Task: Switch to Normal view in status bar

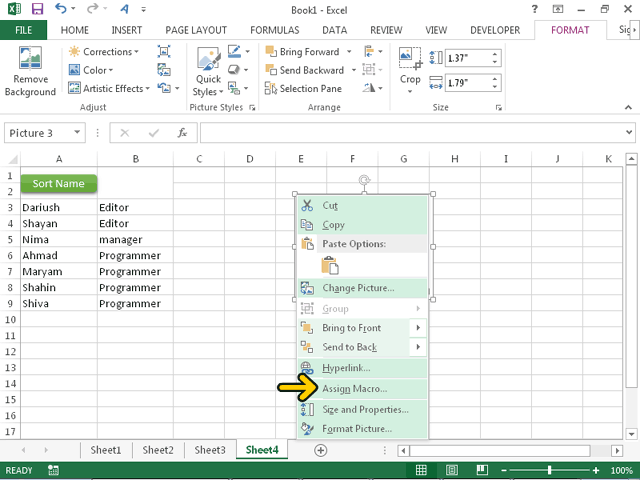Action: tap(424, 470)
